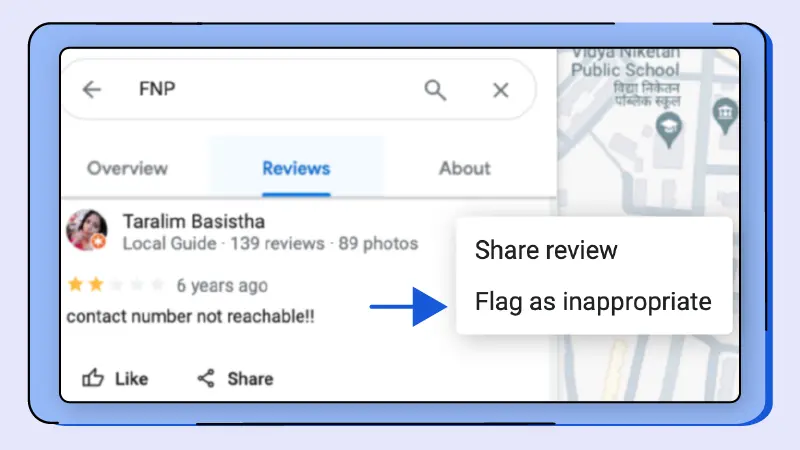Click 'Local Guide · 139 reviews · 89 photos' text
Screen dimensions: 800x450
click(x=270, y=243)
